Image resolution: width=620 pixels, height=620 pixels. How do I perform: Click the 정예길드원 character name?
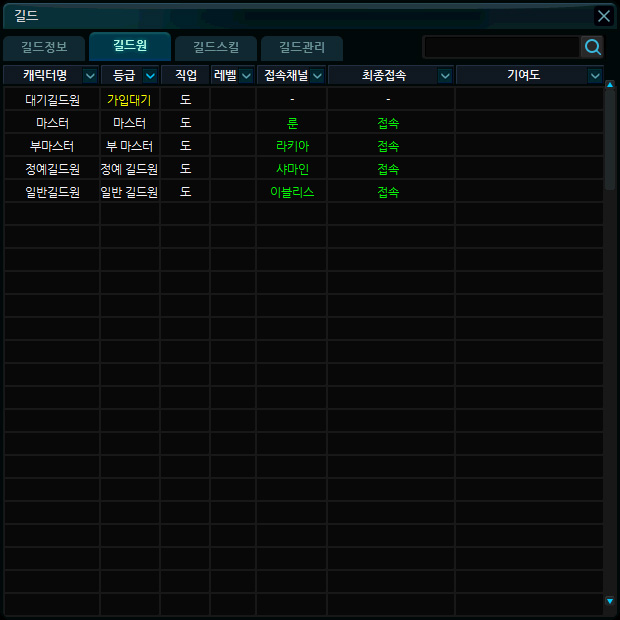(x=52, y=169)
